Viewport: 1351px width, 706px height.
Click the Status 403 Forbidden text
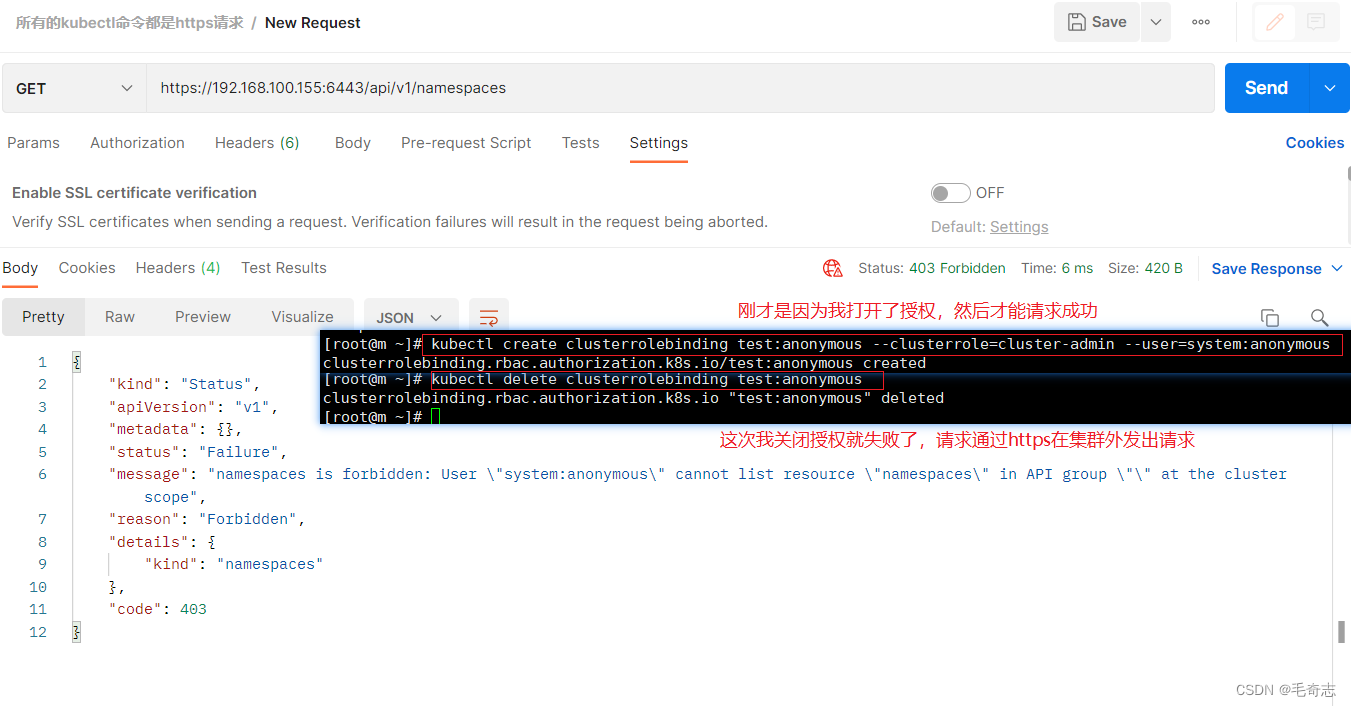932,268
